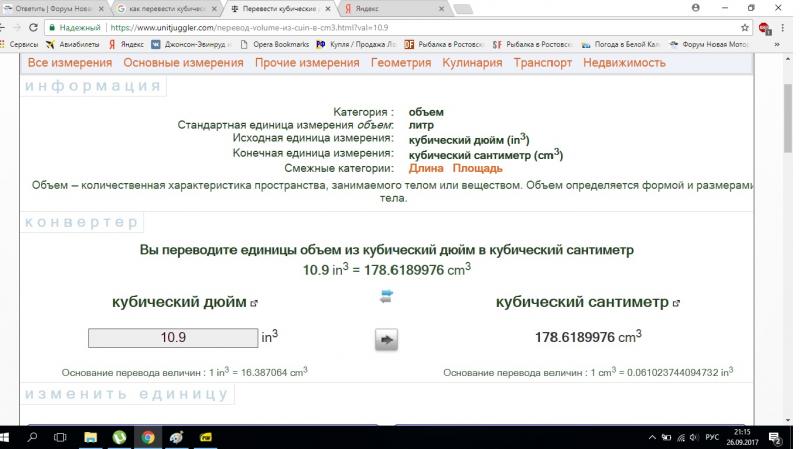Click the swap units arrows icon
This screenshot has height=449, width=800.
386,295
